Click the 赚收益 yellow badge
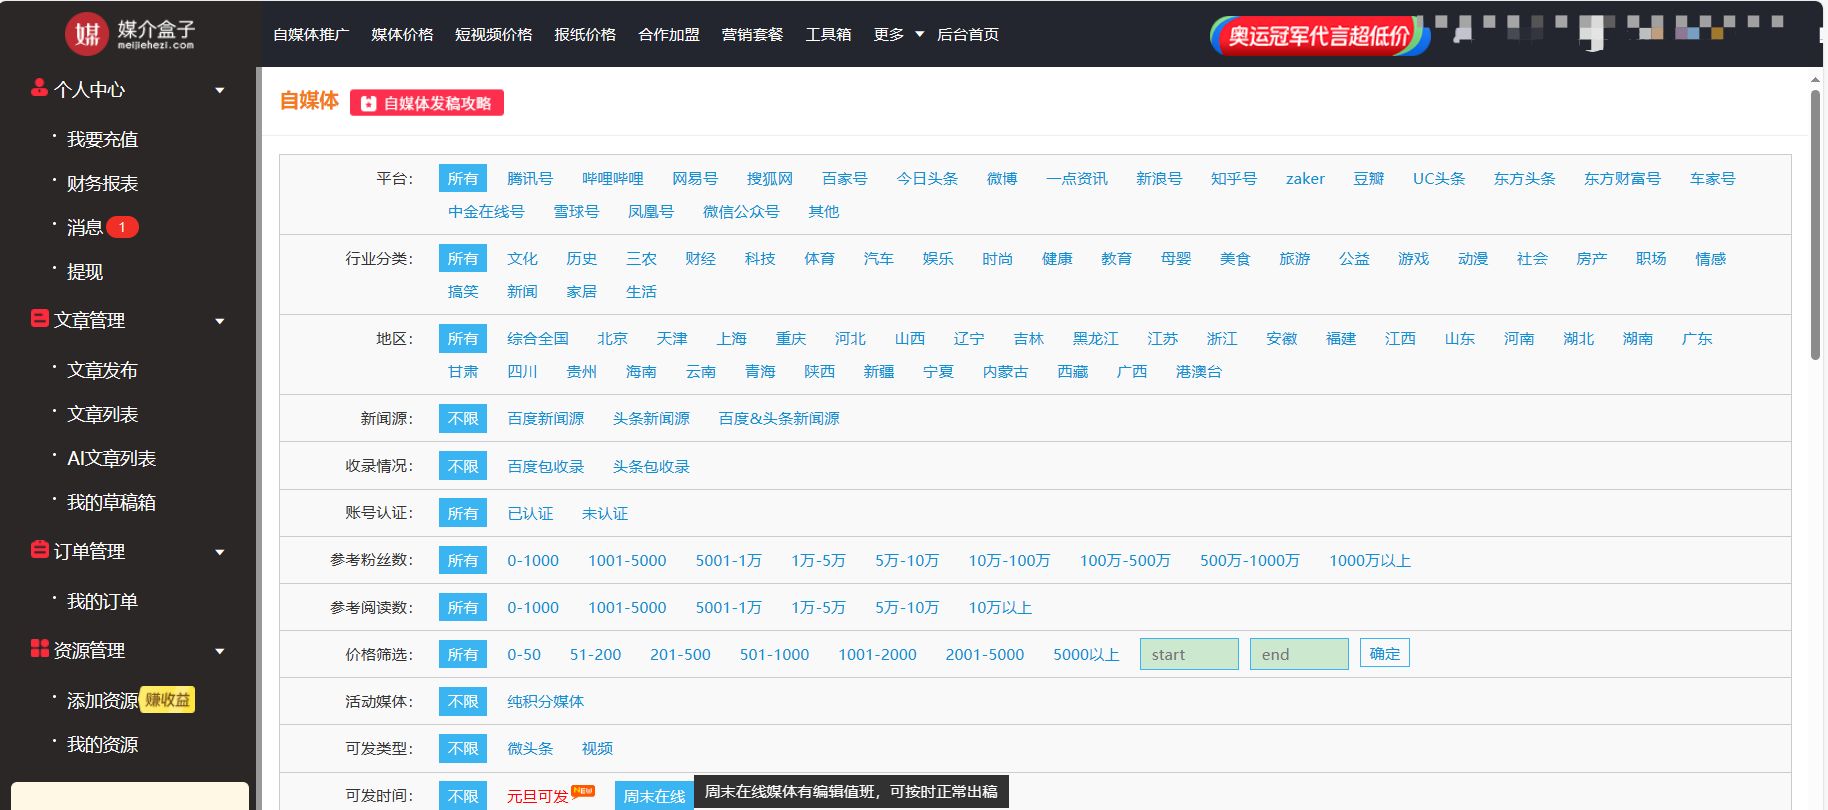1828x810 pixels. [x=167, y=700]
